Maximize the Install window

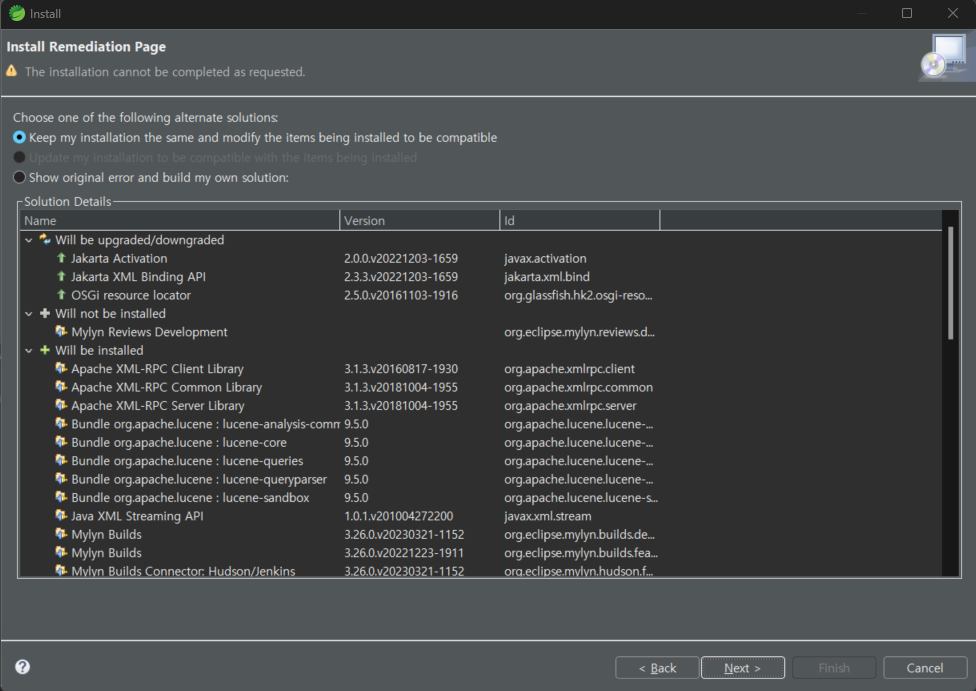pos(907,13)
